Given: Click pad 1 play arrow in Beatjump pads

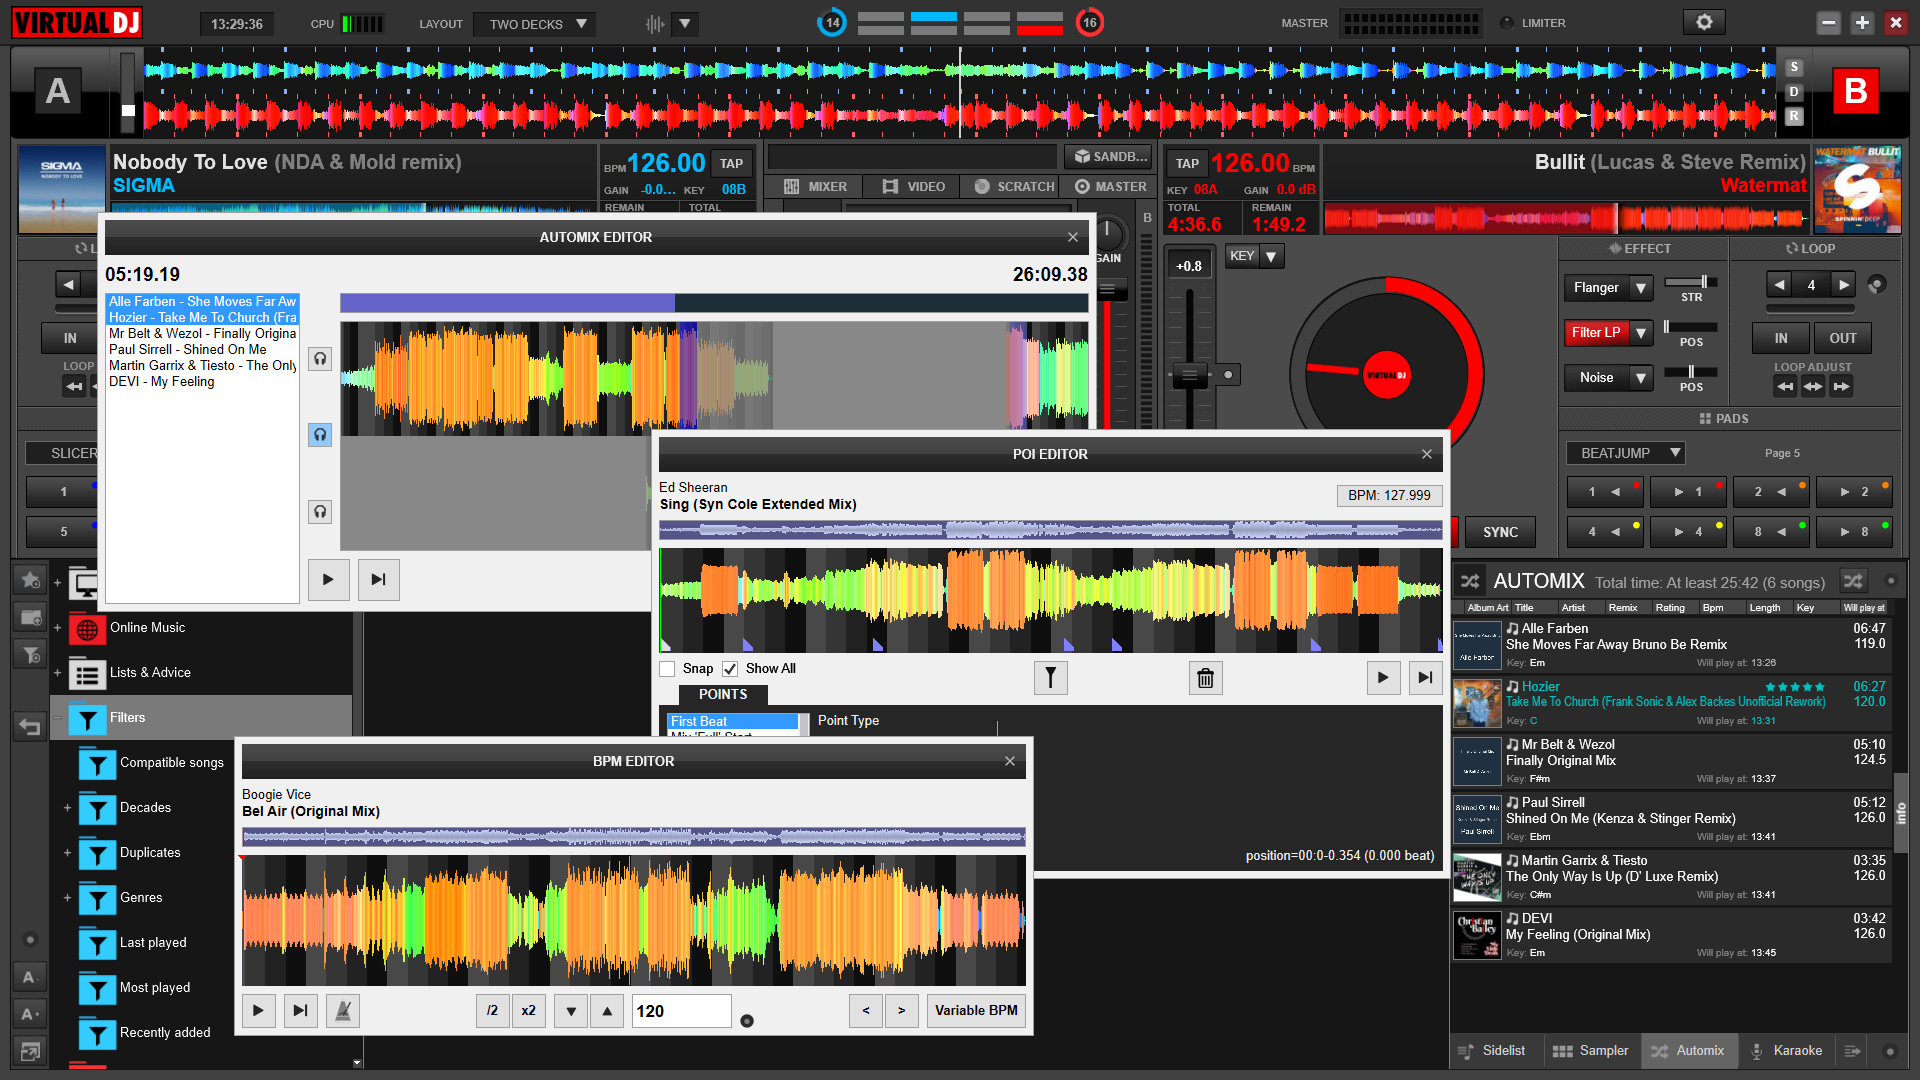Looking at the screenshot, I should click(x=1690, y=492).
